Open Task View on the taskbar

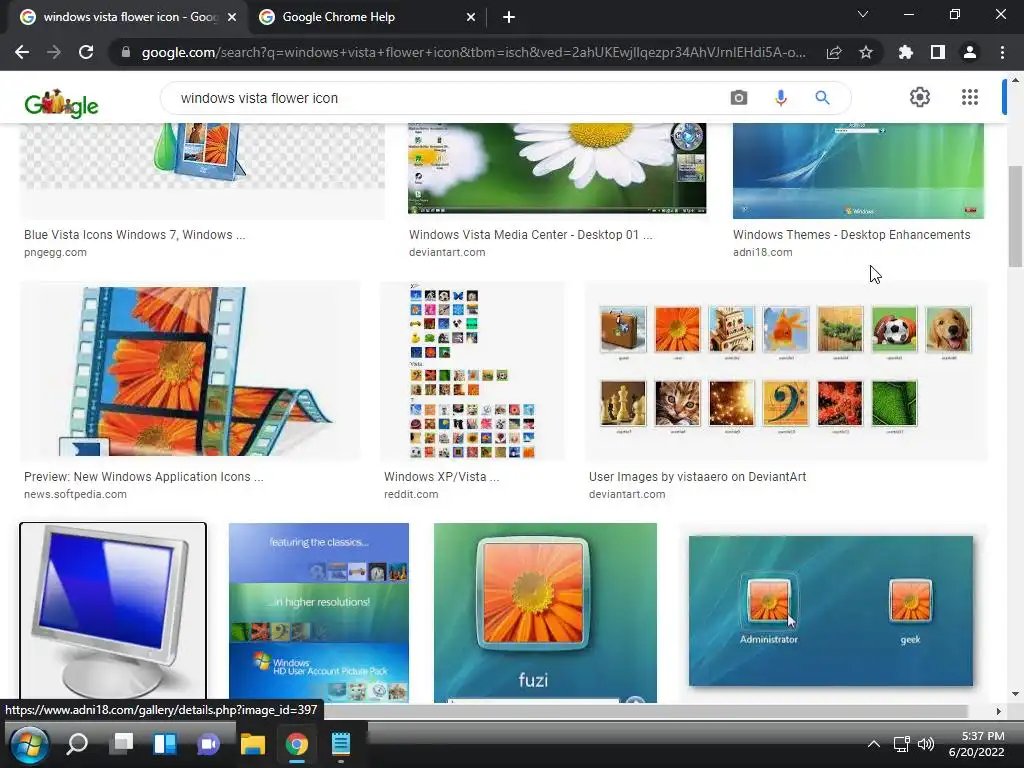[x=121, y=744]
